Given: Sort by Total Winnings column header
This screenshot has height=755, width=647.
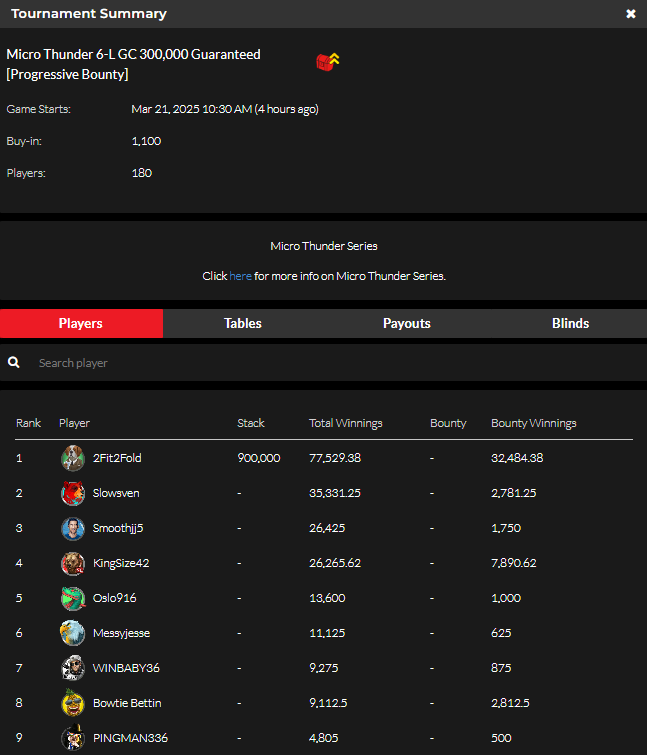Looking at the screenshot, I should [346, 423].
